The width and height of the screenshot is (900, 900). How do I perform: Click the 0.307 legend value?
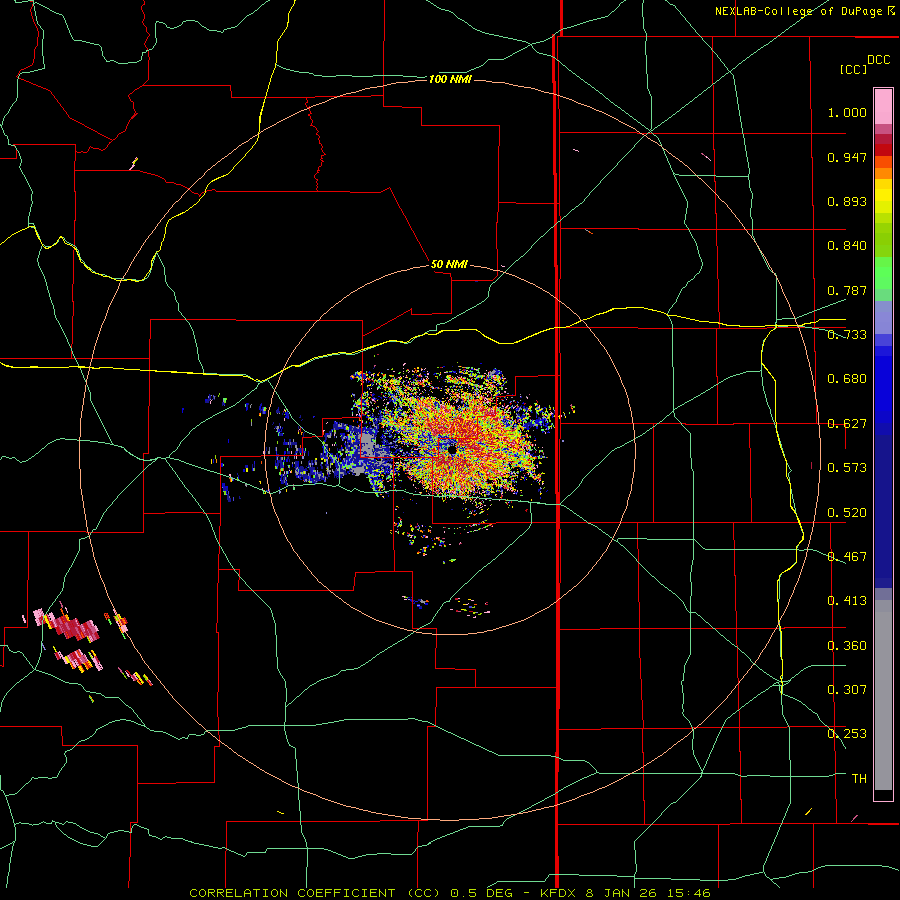[x=847, y=690]
